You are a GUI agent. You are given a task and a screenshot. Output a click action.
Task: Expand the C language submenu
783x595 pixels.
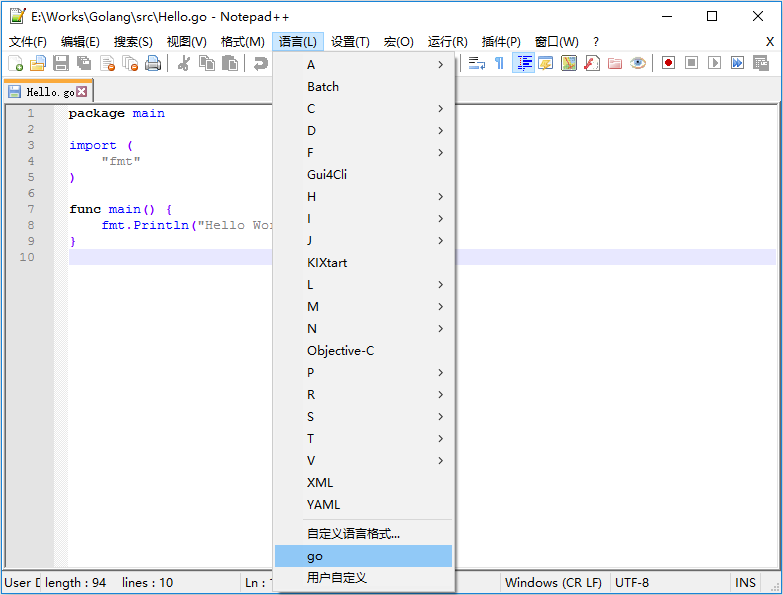click(x=364, y=109)
